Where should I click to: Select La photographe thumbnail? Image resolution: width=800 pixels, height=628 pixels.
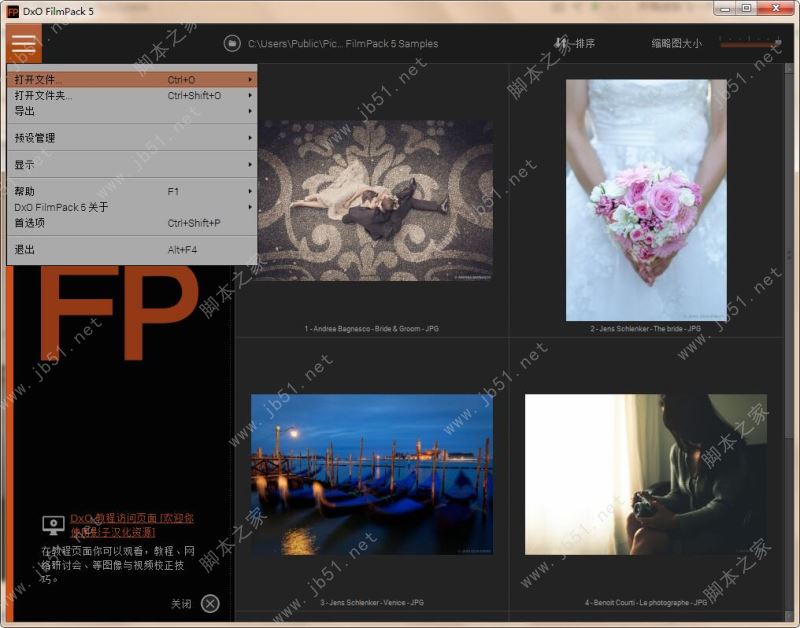coord(646,474)
